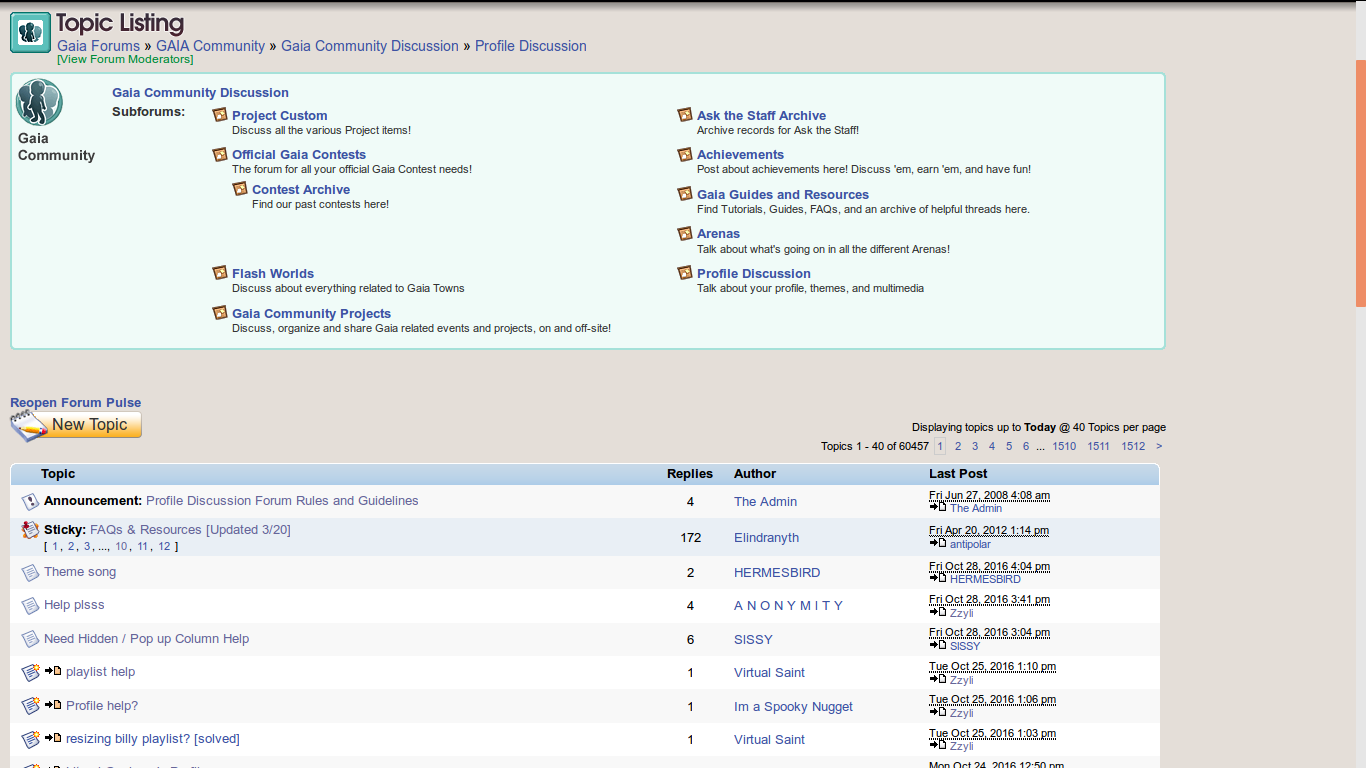Screen dimensions: 1366x768
Task: View author Elindranyth's profile
Action: [x=766, y=538]
